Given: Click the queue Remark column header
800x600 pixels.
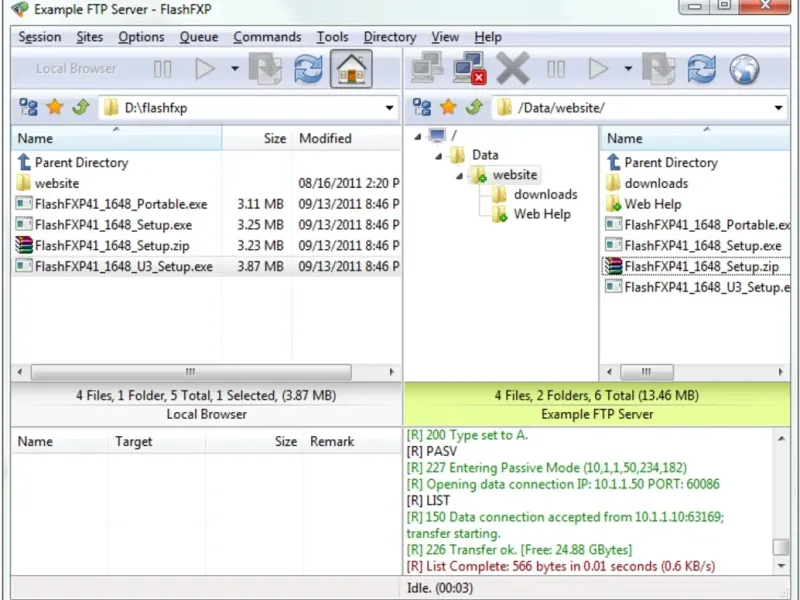Looking at the screenshot, I should point(352,441).
